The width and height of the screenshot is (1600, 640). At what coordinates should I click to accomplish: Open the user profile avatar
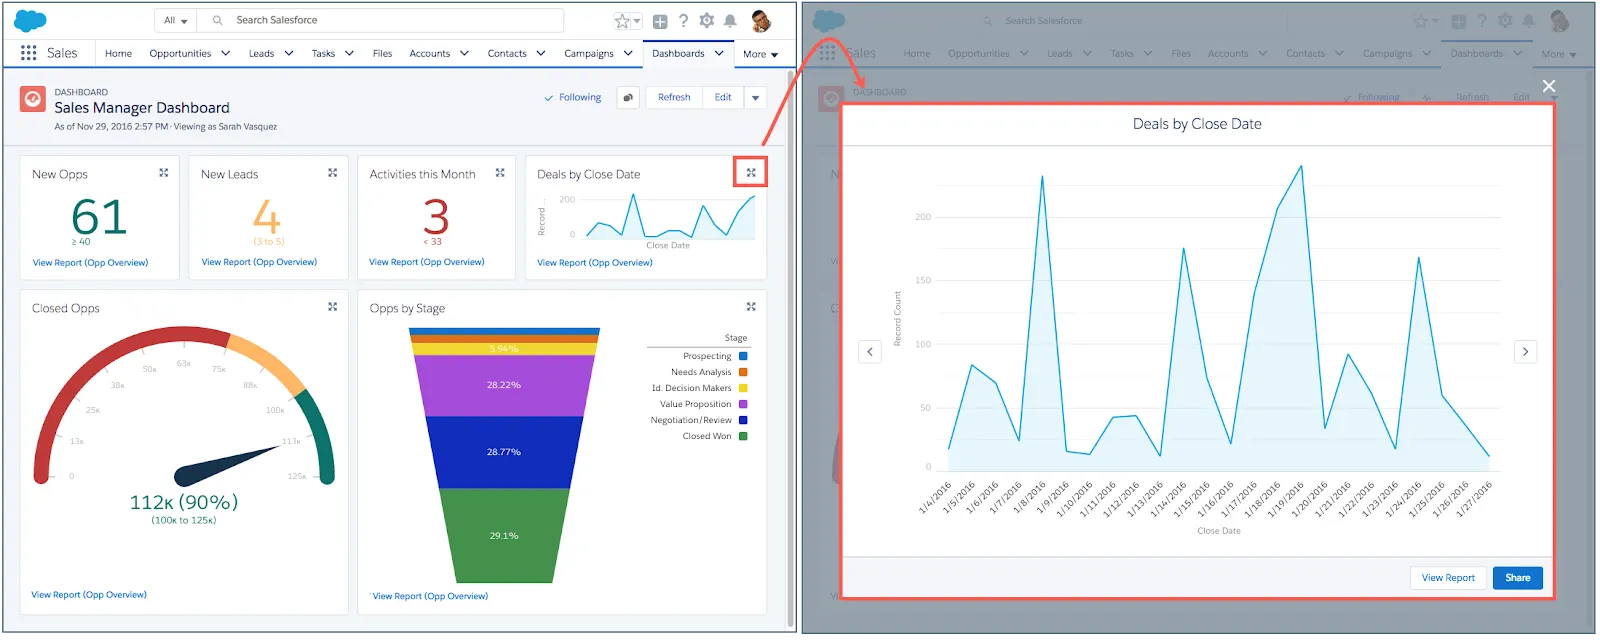coord(761,20)
